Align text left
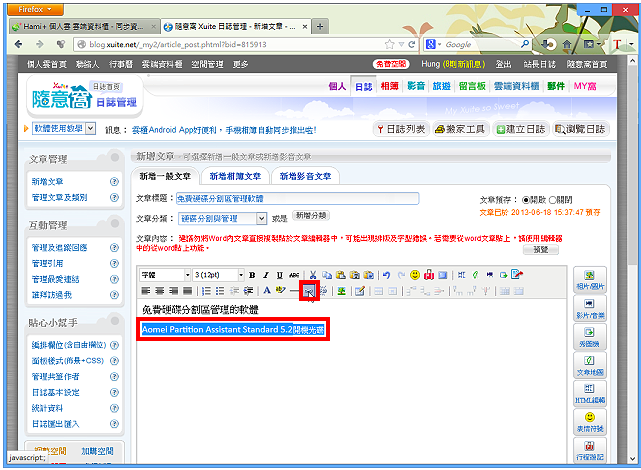This screenshot has height=470, width=641. tap(146, 291)
